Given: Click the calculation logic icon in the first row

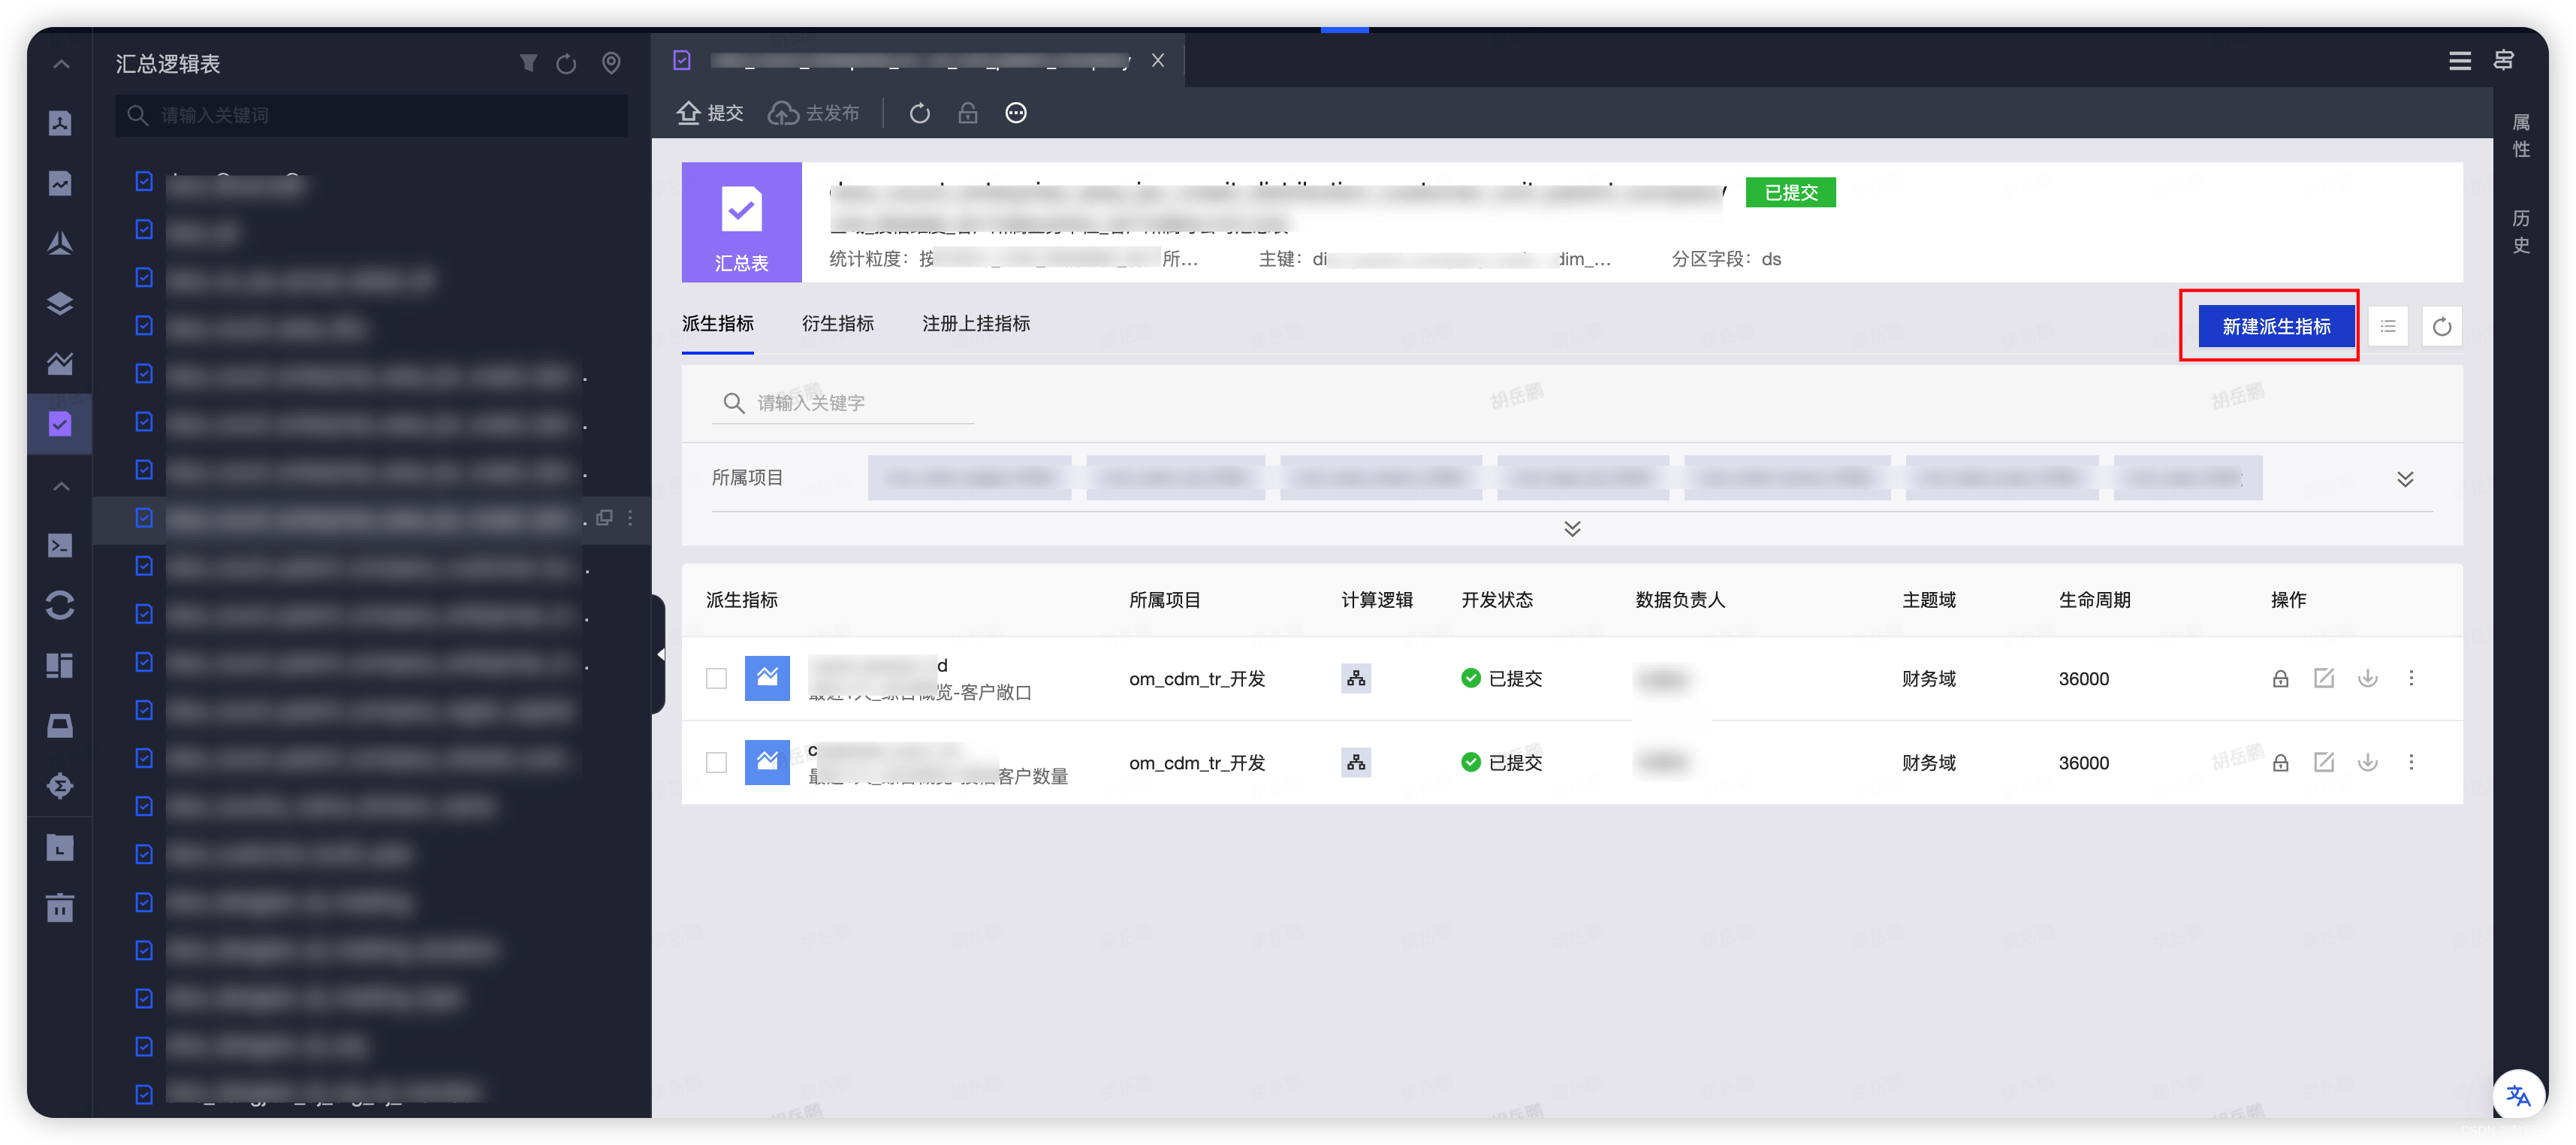Looking at the screenshot, I should pyautogui.click(x=1355, y=678).
